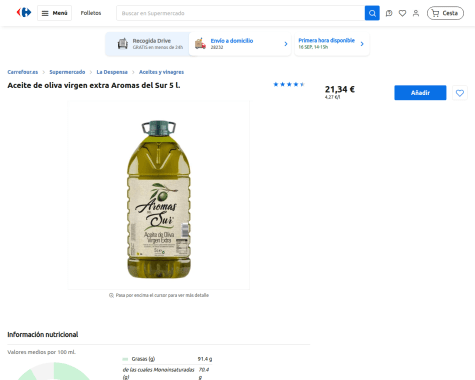Click 'Valores medios por 100 ml.' text
This screenshot has height=380, width=475.
[x=41, y=352]
